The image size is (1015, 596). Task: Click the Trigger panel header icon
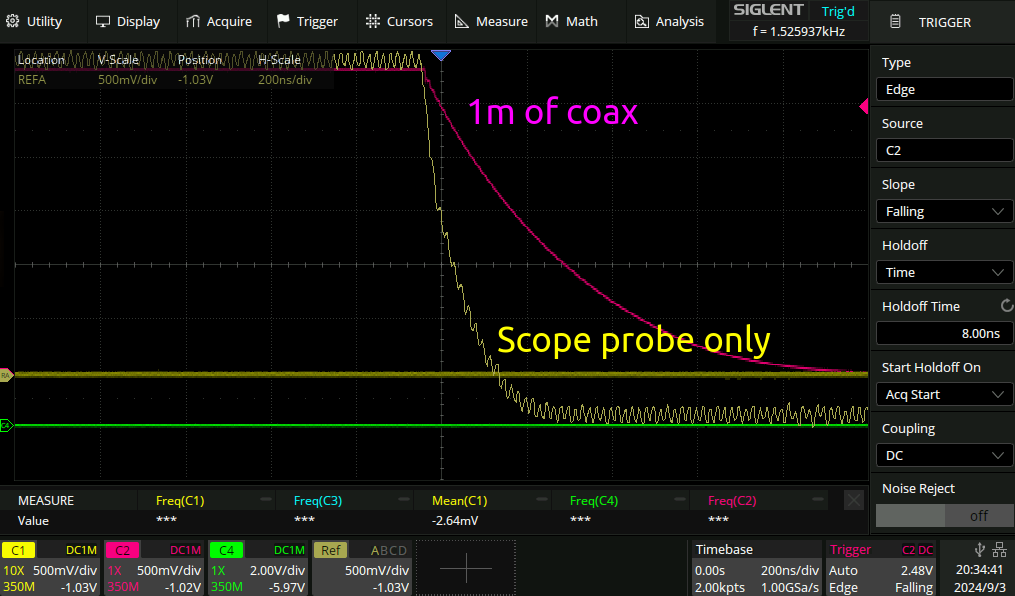click(x=895, y=22)
